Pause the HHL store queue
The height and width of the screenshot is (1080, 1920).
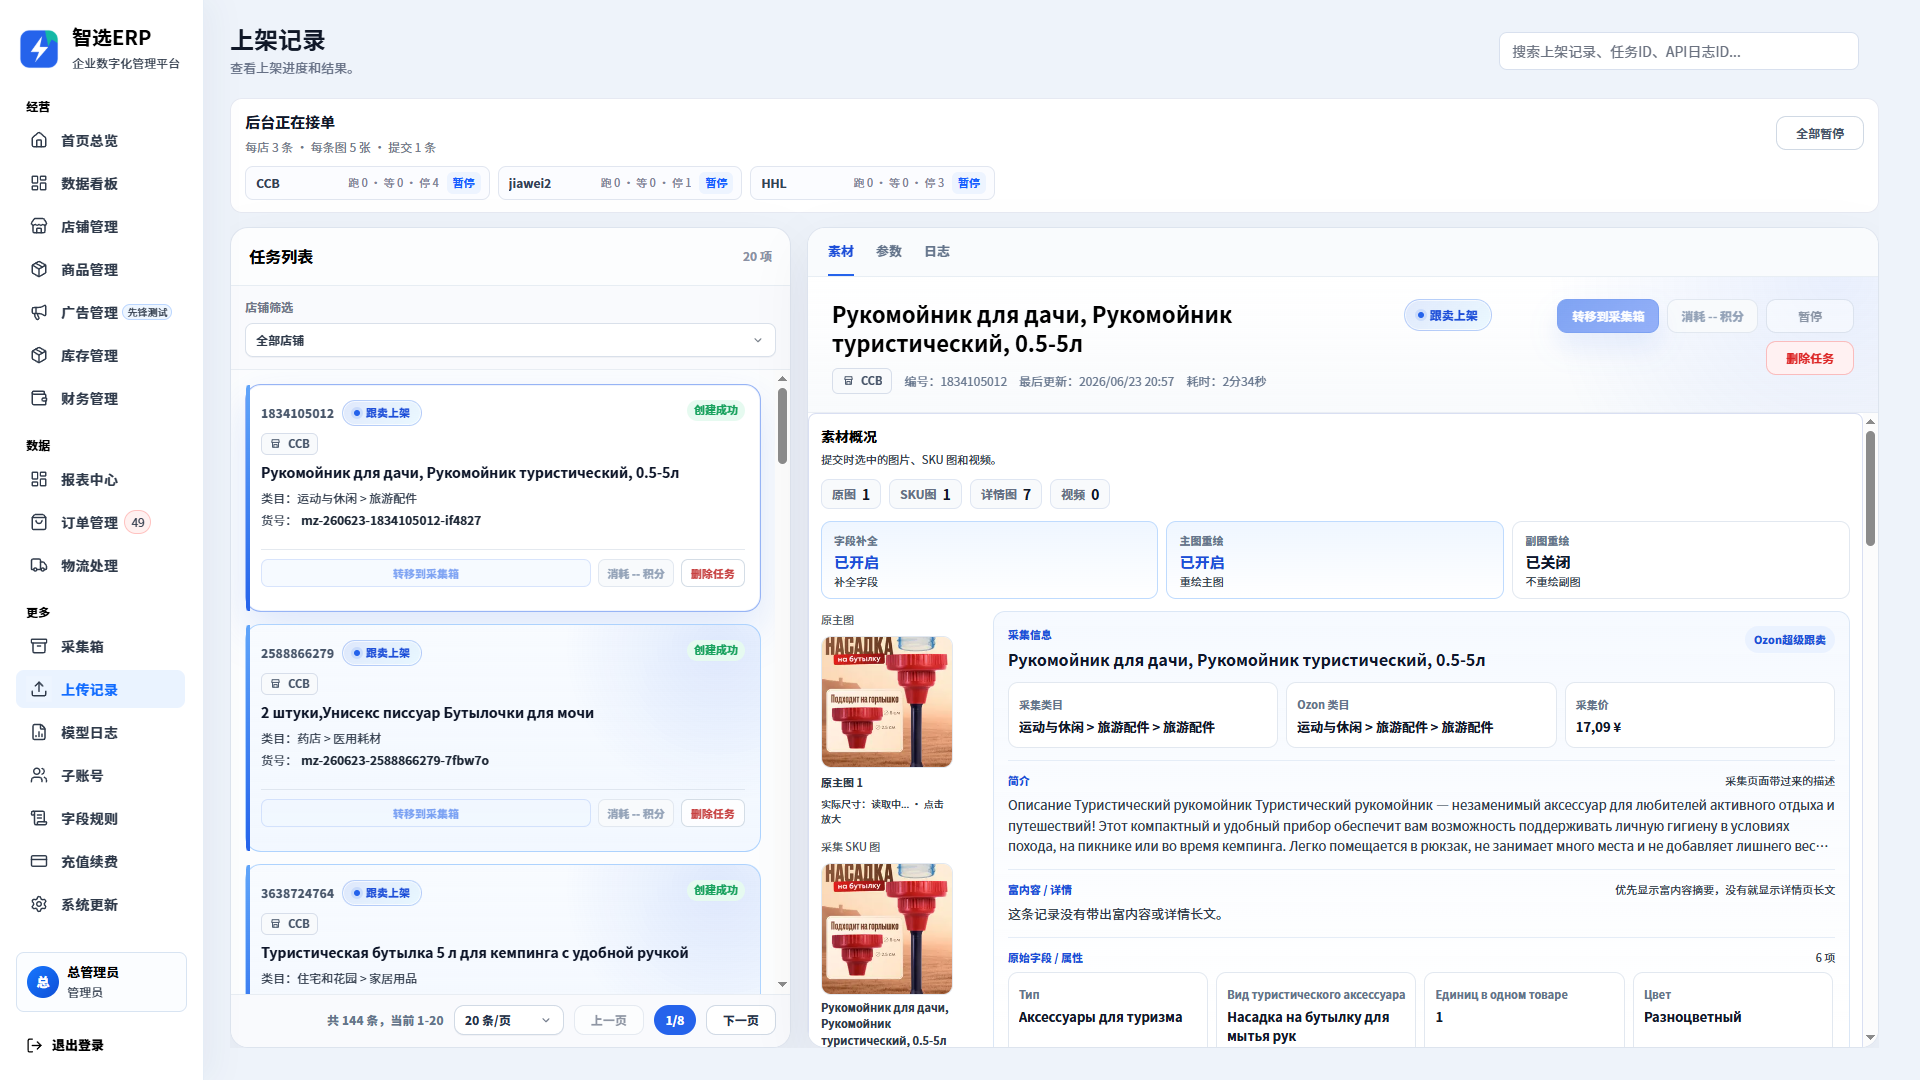969,183
